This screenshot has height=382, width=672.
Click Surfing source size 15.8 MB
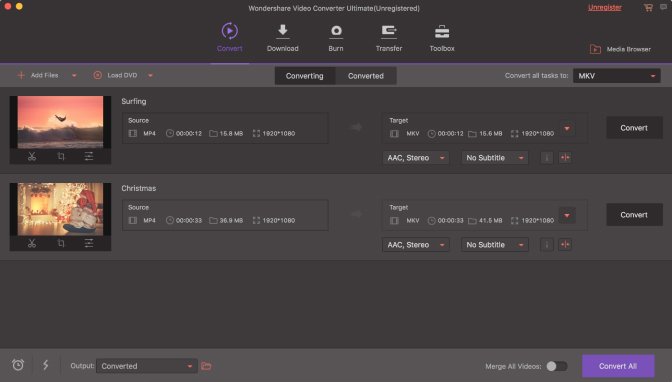click(231, 134)
